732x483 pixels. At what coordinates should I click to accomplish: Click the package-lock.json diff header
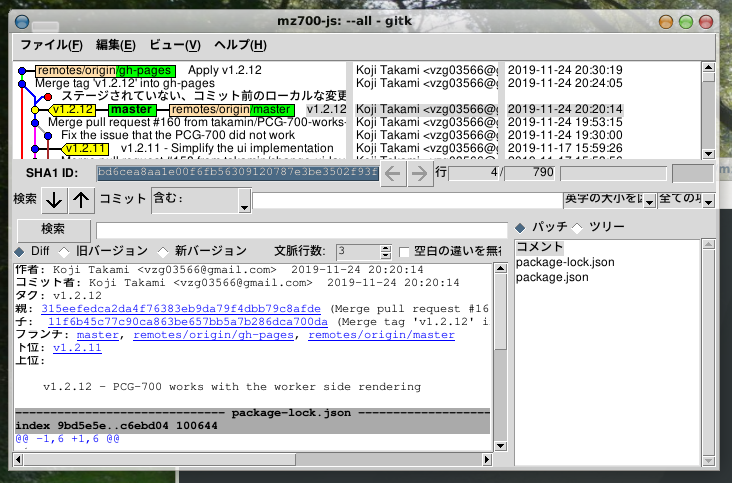pyautogui.click(x=253, y=413)
